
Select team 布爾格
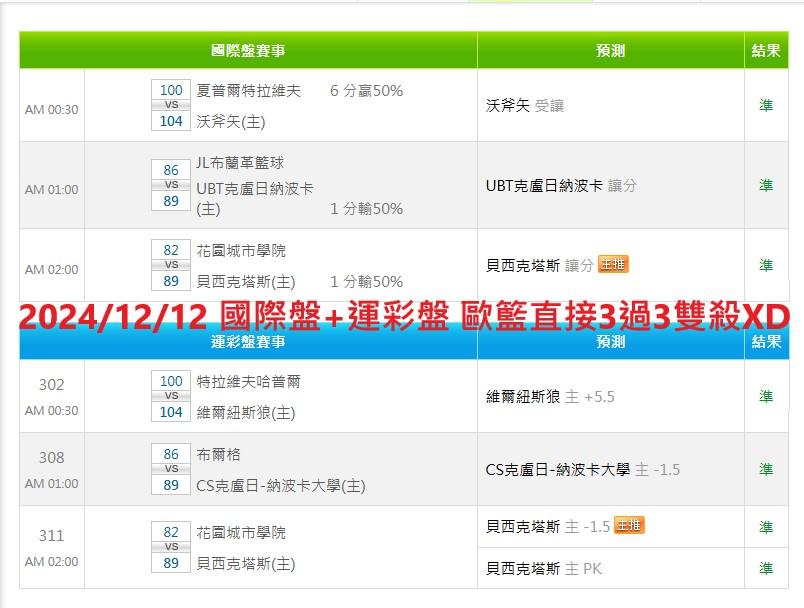218,455
